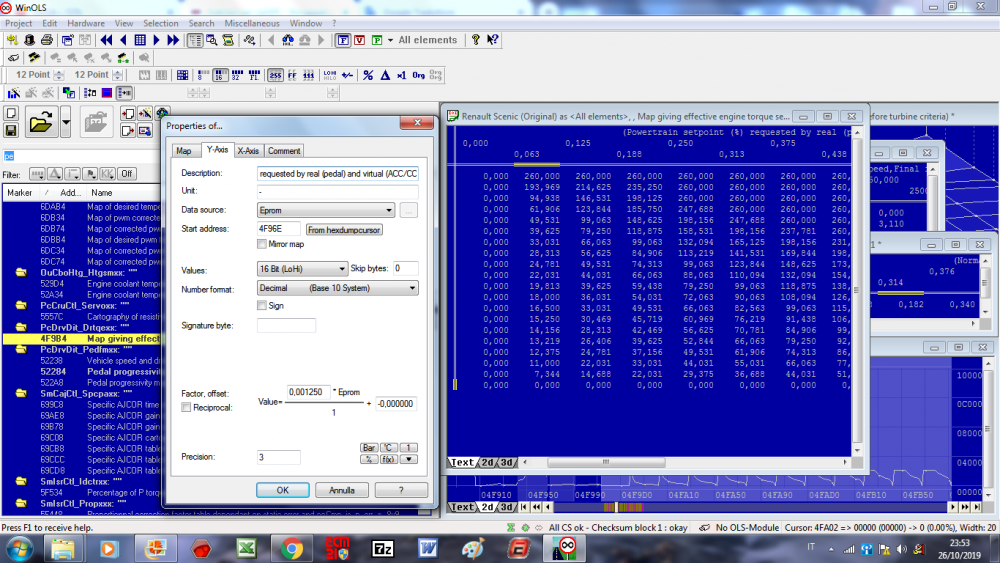This screenshot has width=1000, height=563.
Task: Open 7-Zip from the taskbar
Action: [x=383, y=548]
